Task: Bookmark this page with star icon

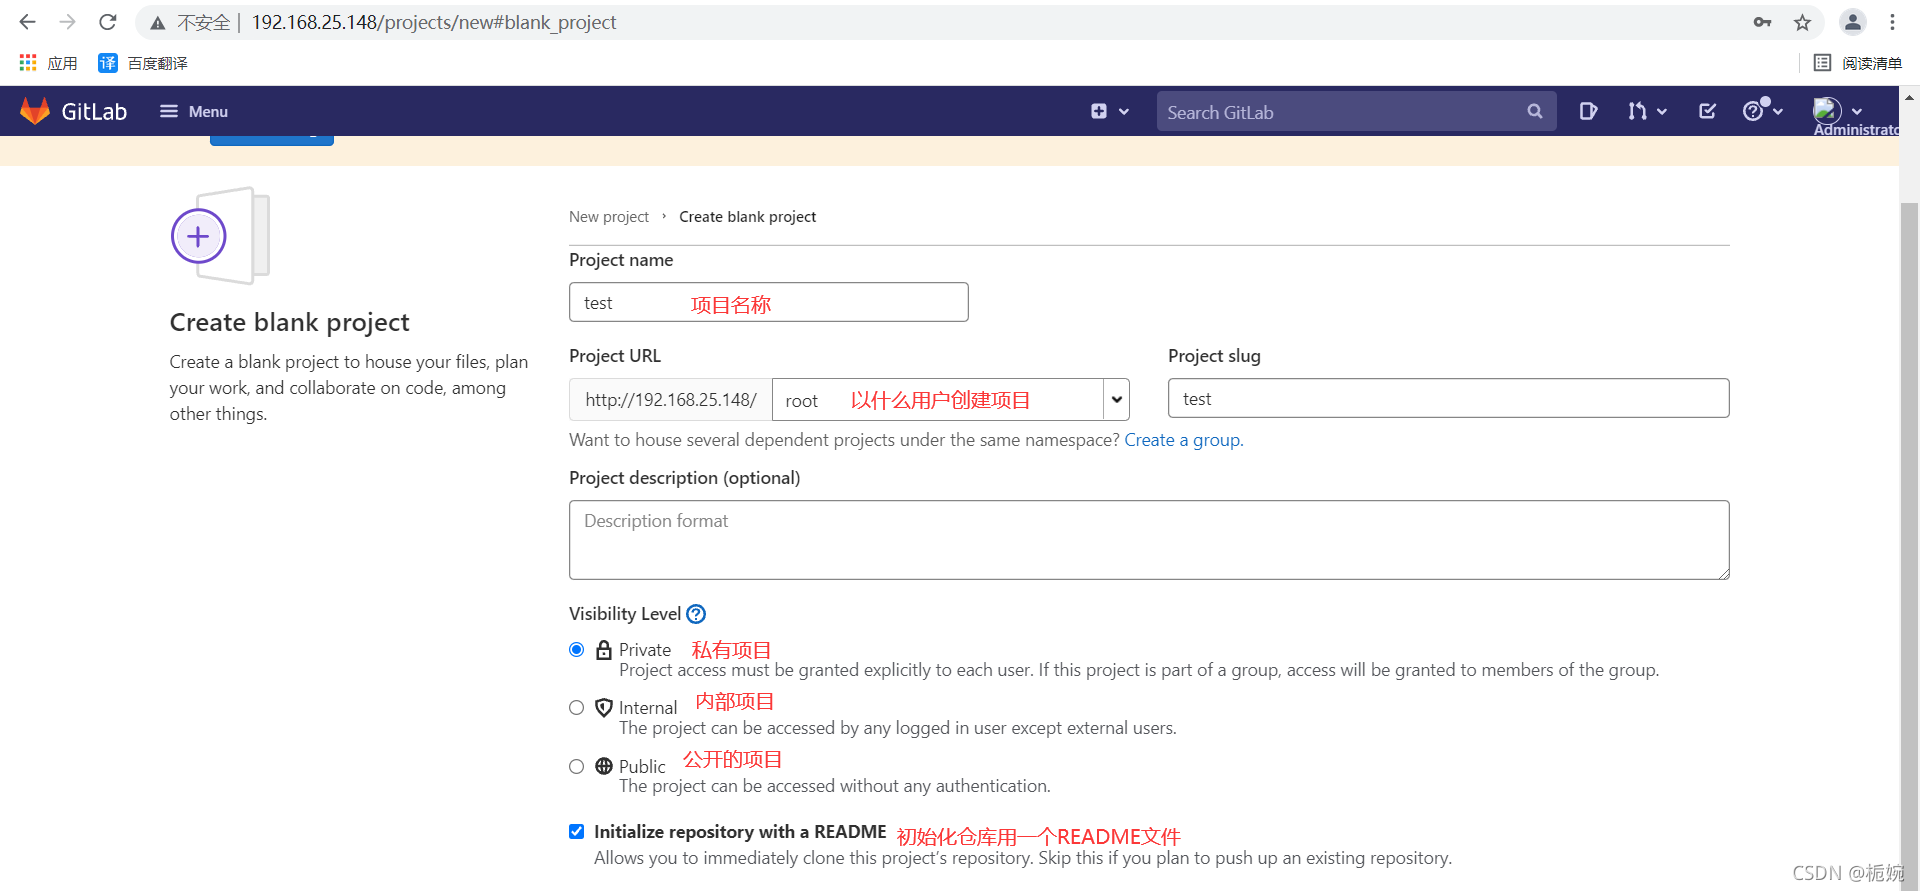Action: (x=1802, y=22)
